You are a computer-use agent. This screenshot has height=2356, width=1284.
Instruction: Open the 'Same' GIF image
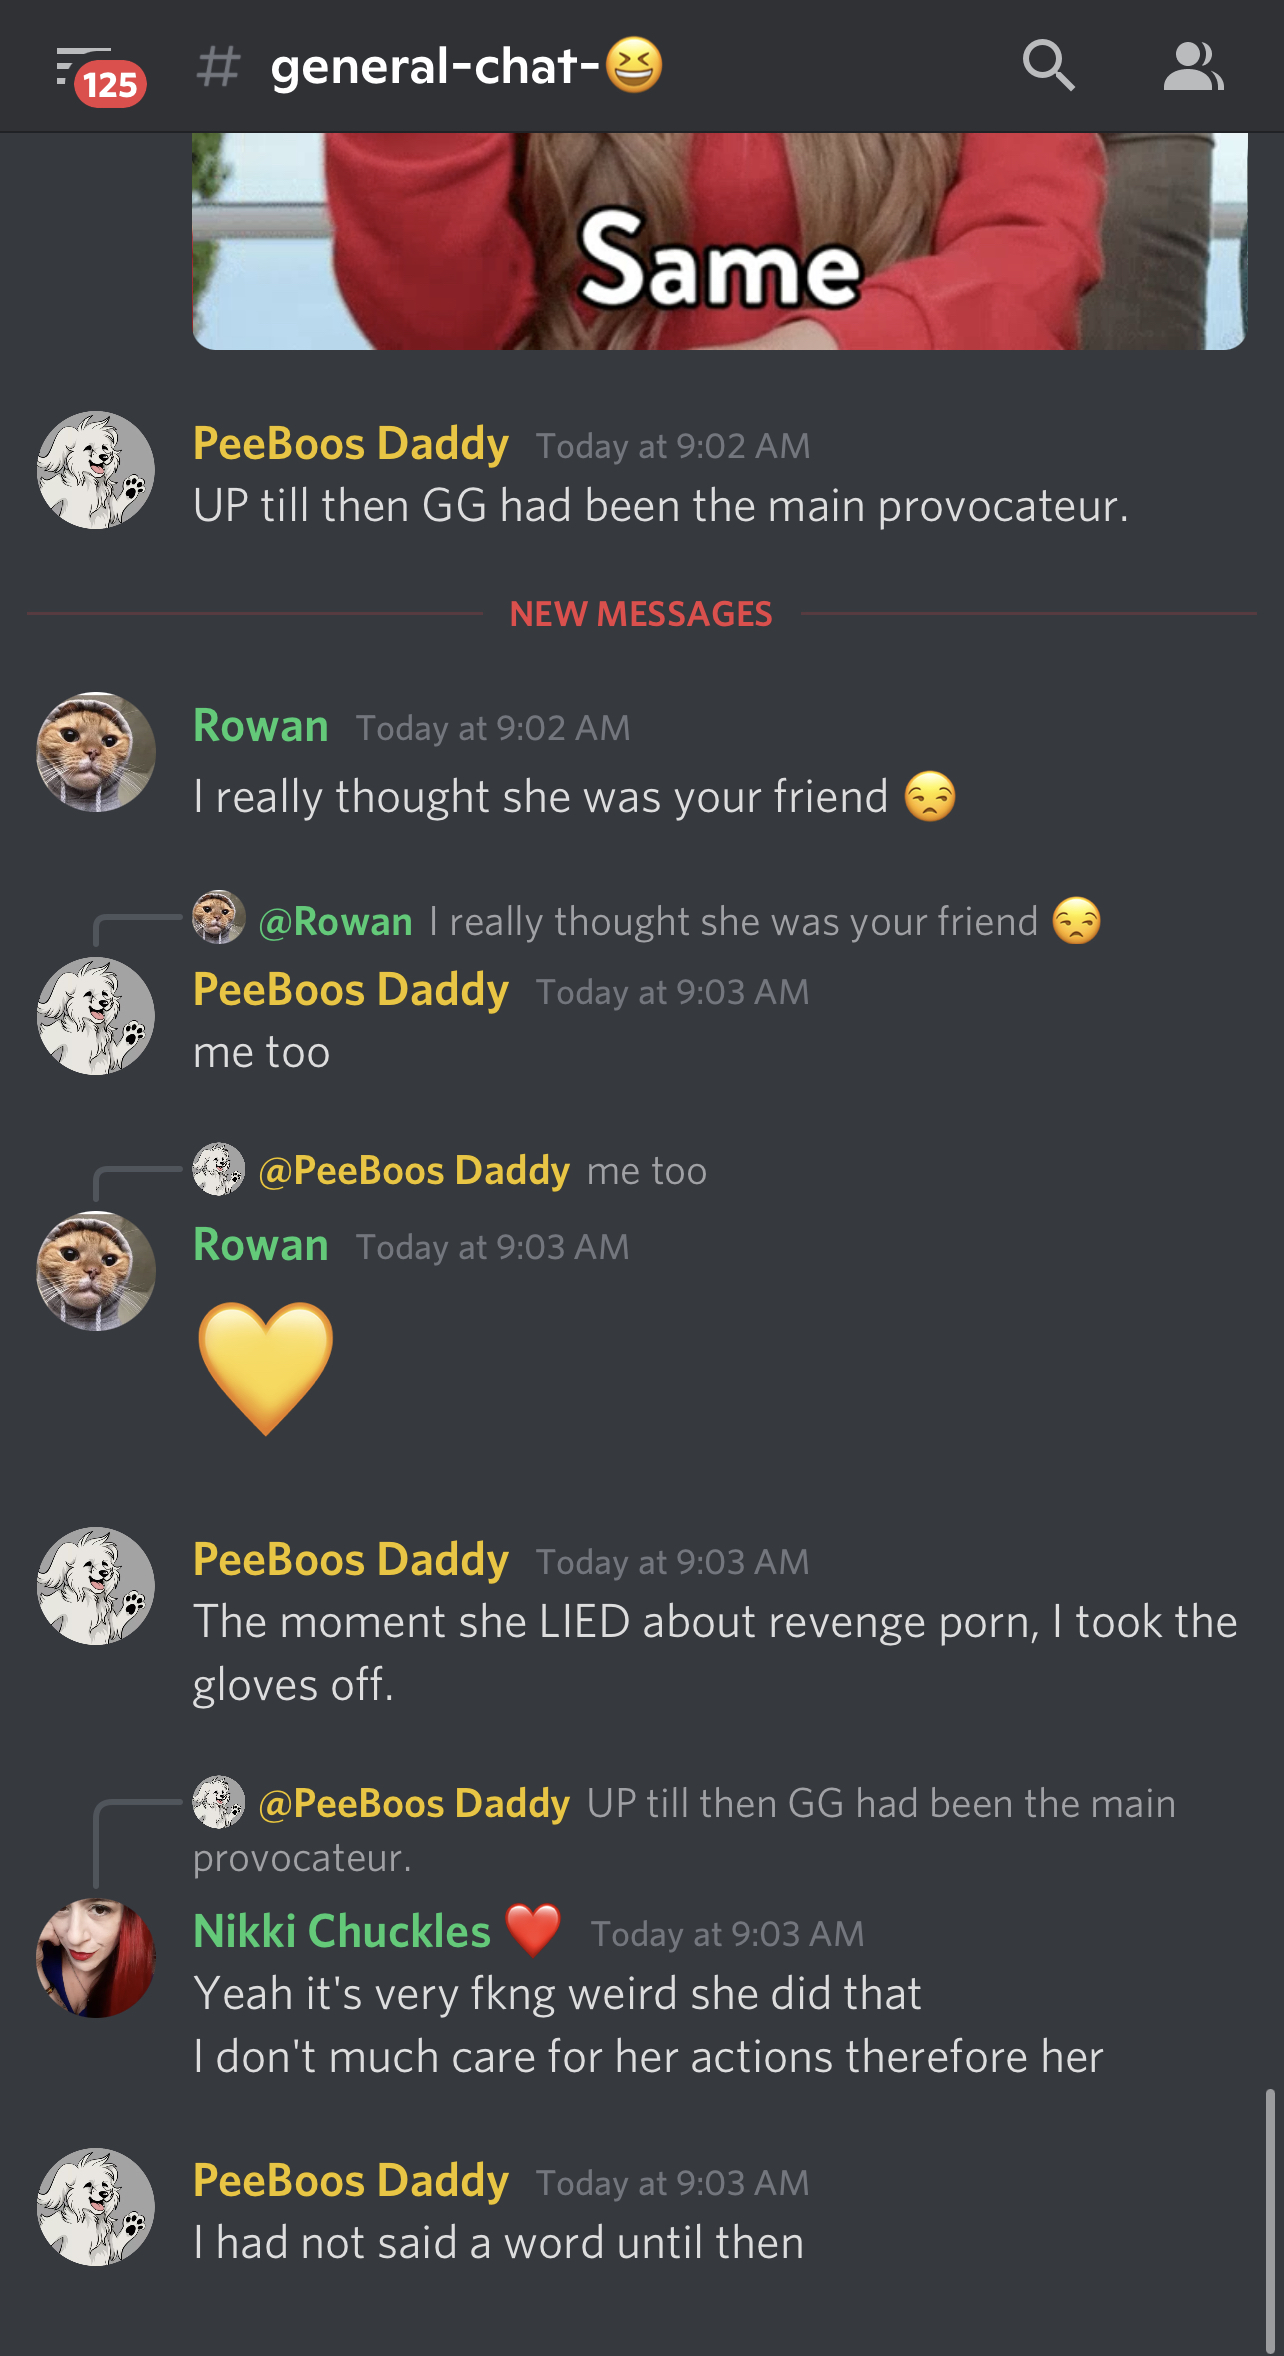719,241
